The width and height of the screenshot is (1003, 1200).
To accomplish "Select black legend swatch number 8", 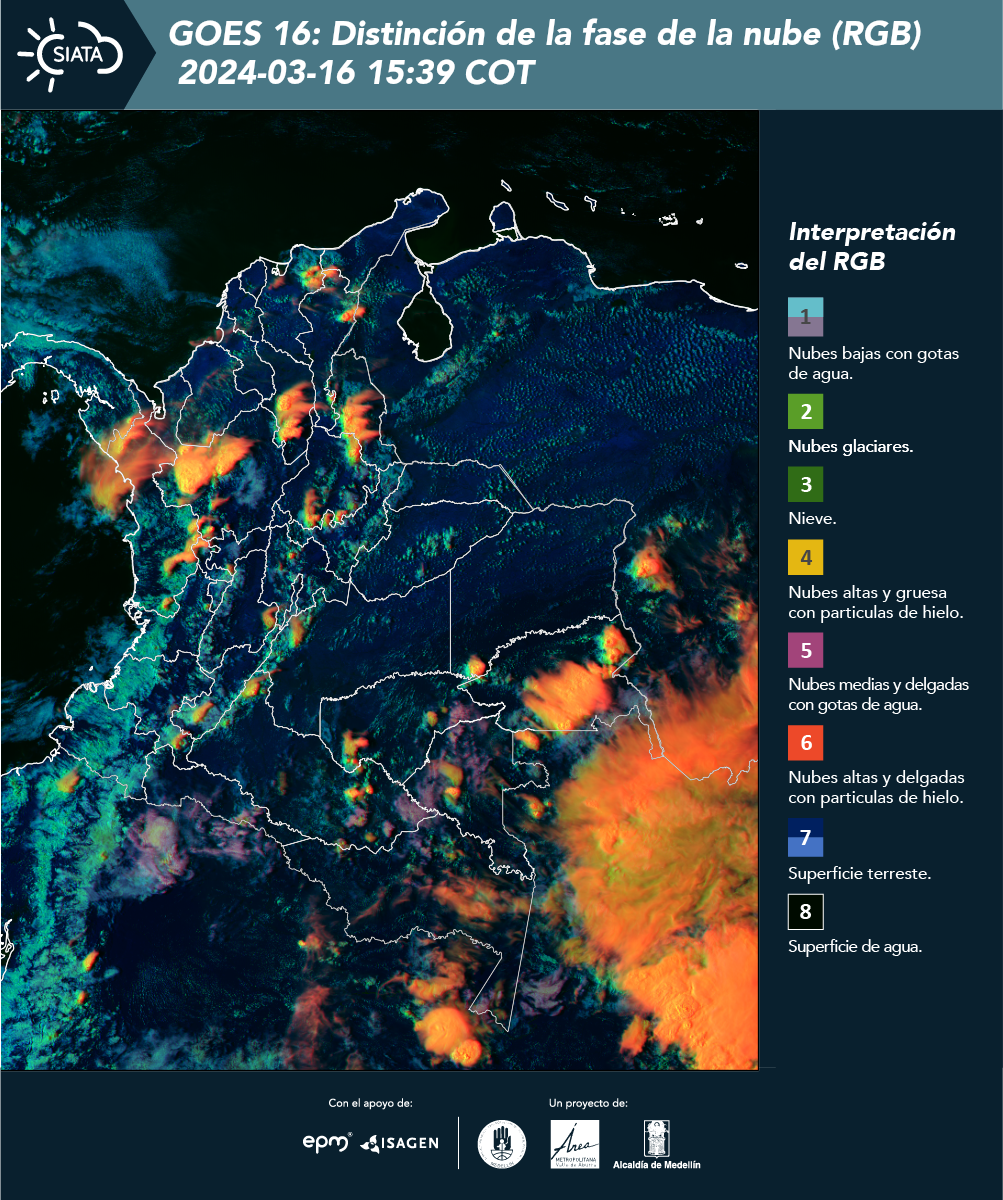I will [x=805, y=912].
